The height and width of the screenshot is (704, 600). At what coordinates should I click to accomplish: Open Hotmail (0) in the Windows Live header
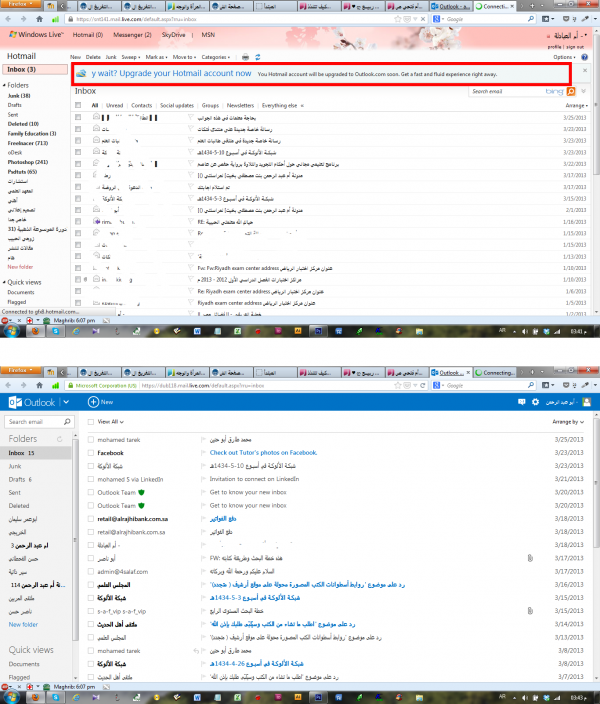click(x=88, y=35)
